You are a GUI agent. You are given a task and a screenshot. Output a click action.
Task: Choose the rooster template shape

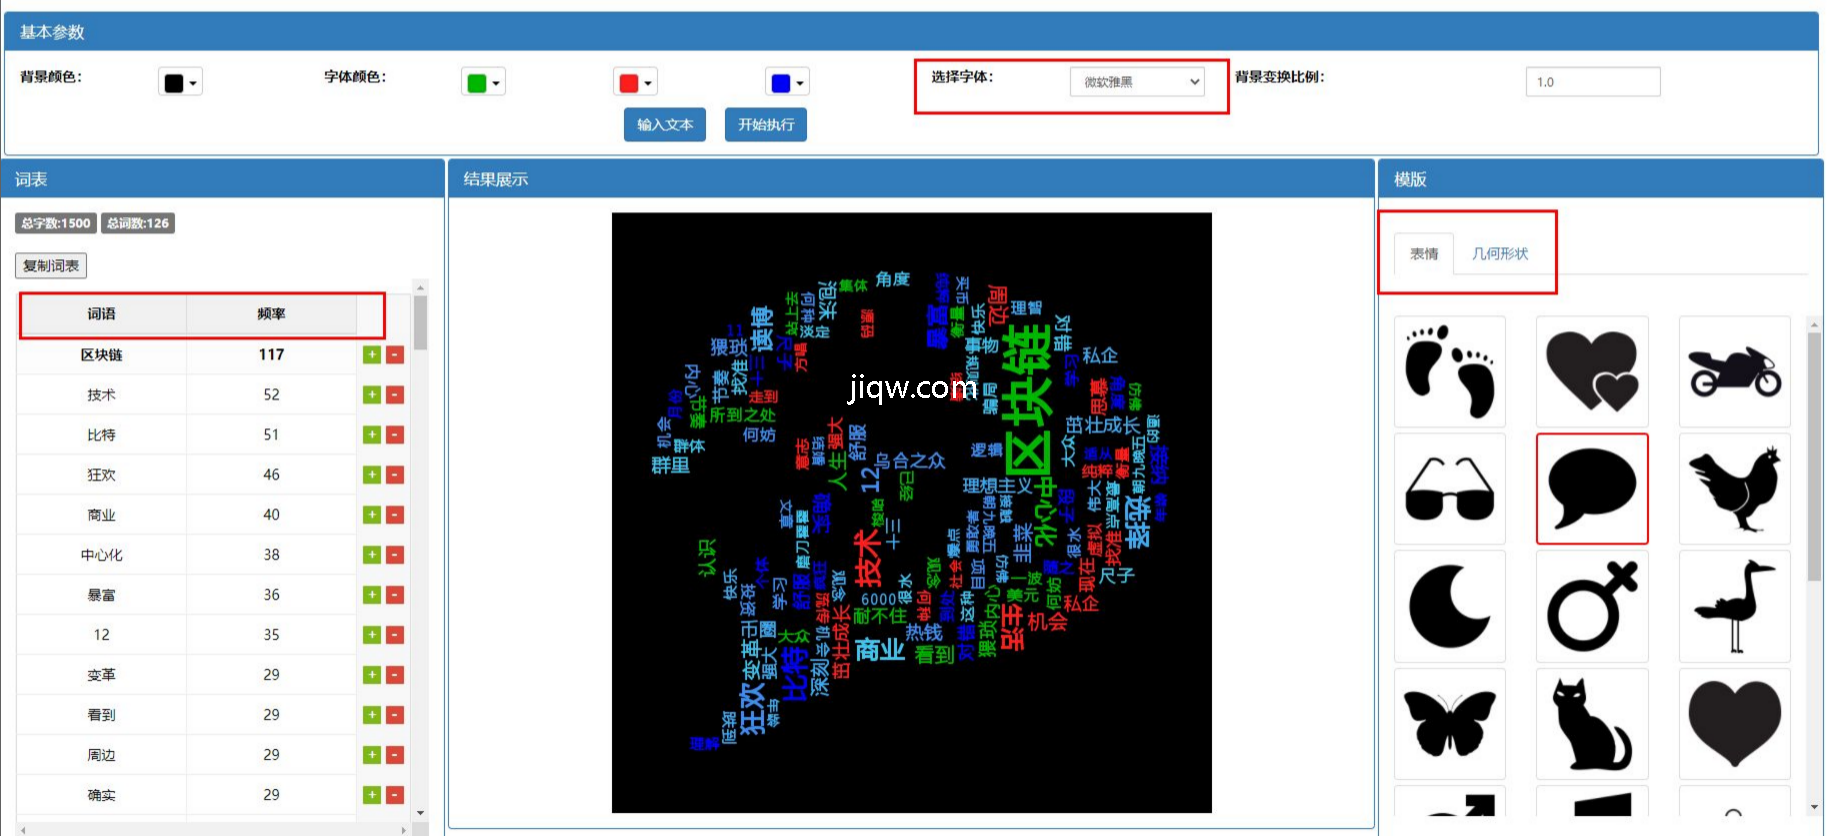pyautogui.click(x=1734, y=489)
